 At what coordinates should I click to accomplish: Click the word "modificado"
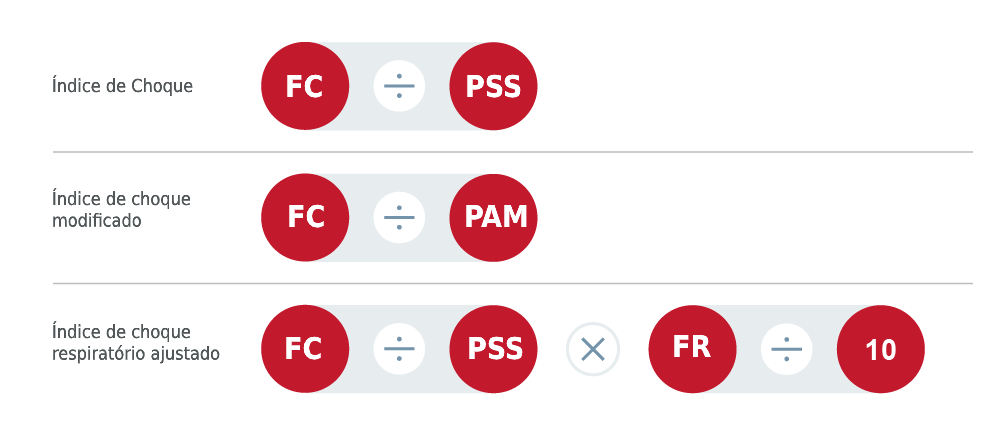click(96, 220)
